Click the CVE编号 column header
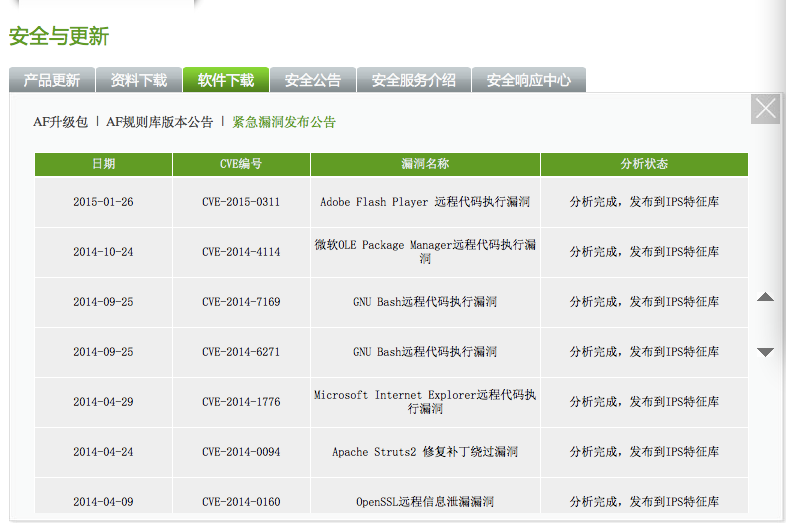This screenshot has width=786, height=523. point(241,164)
